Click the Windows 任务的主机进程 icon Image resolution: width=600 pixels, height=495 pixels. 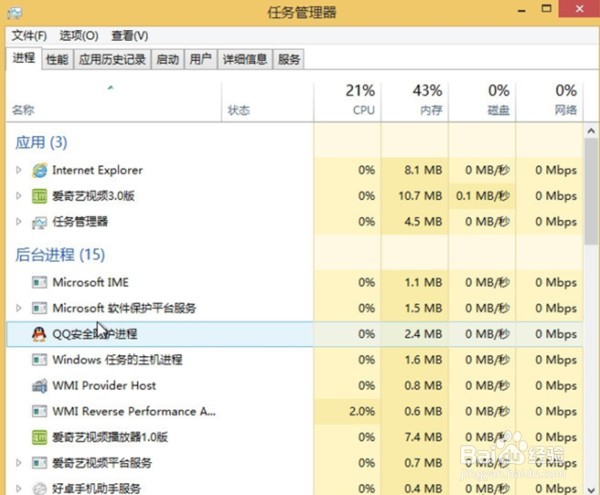click(x=39, y=360)
